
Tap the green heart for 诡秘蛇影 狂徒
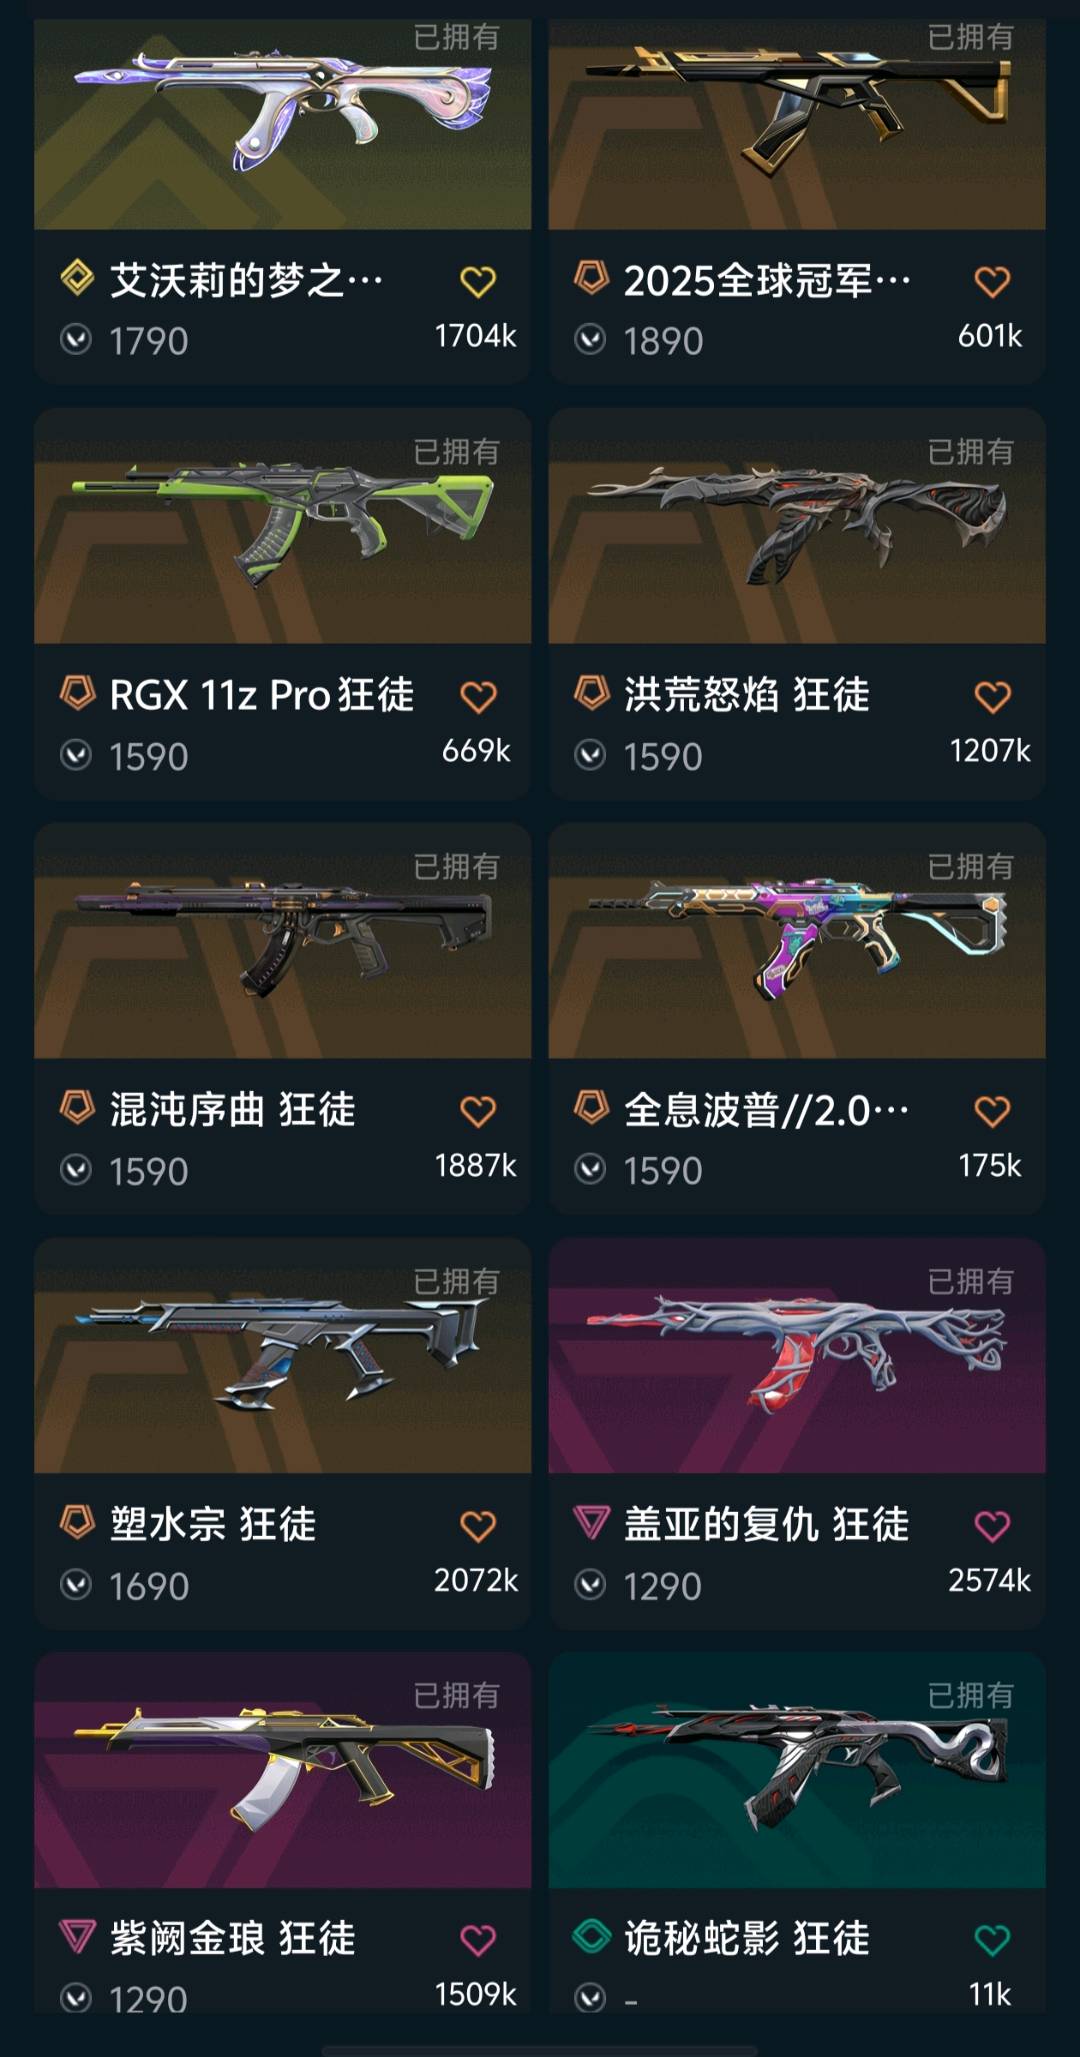(992, 1941)
